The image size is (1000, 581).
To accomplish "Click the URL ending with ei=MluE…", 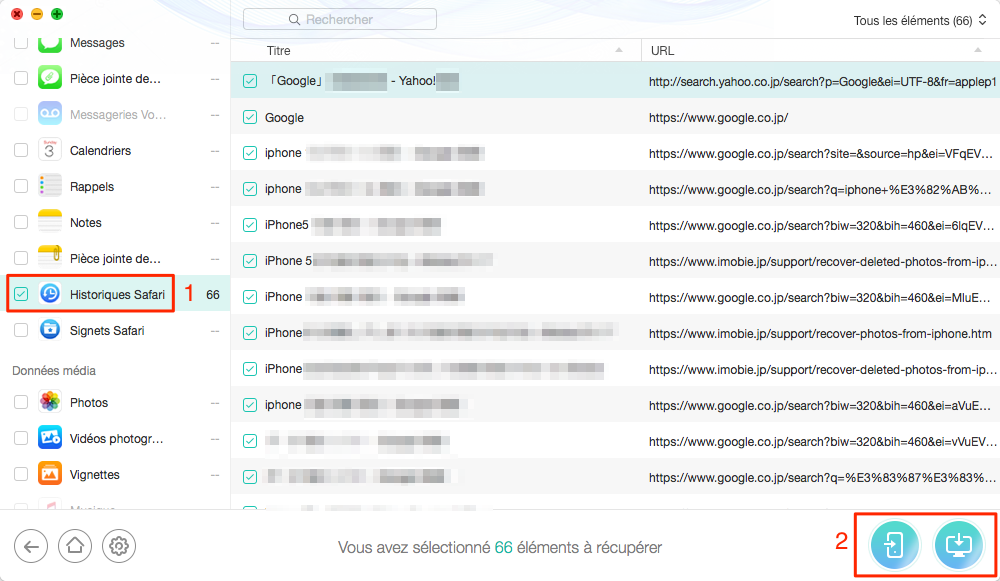I will pyautogui.click(x=820, y=298).
